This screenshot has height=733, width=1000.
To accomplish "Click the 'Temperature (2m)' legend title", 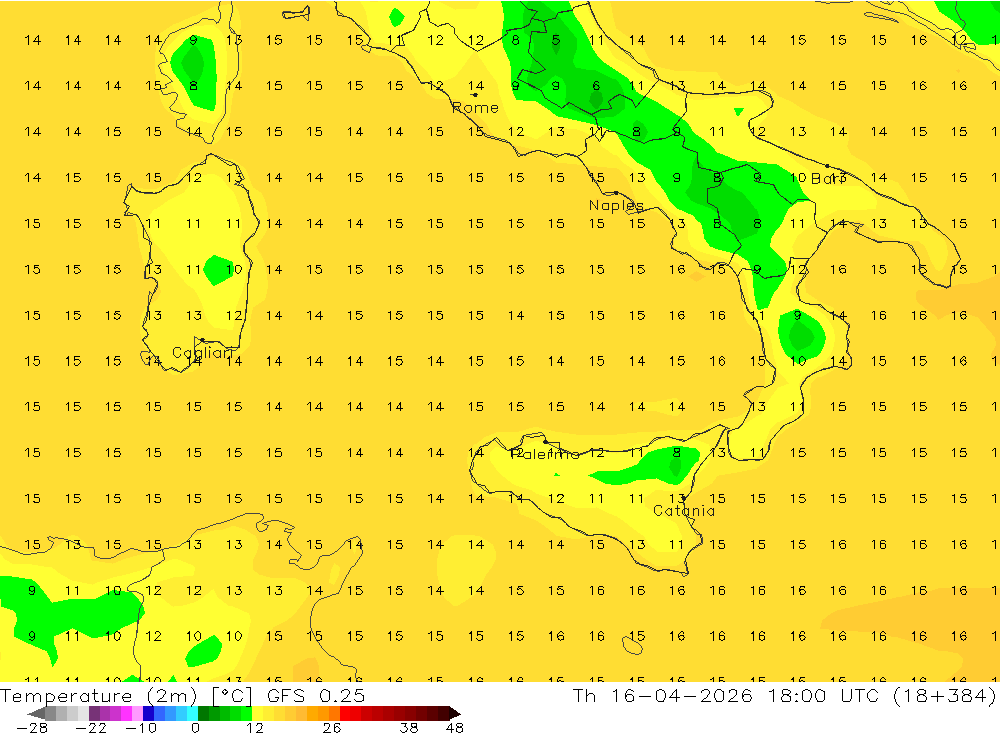I will pyautogui.click(x=99, y=696).
